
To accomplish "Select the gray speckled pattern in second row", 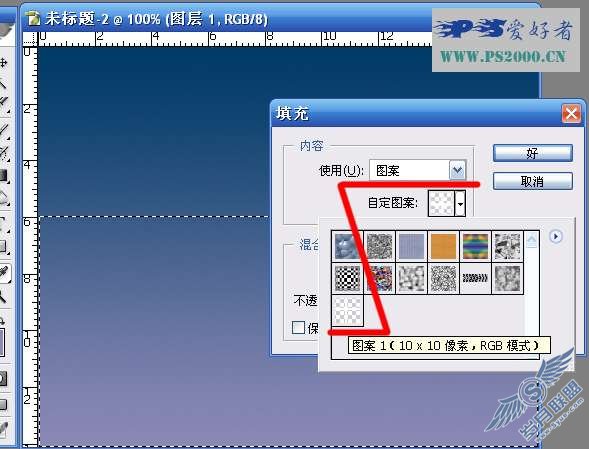I will click(443, 278).
